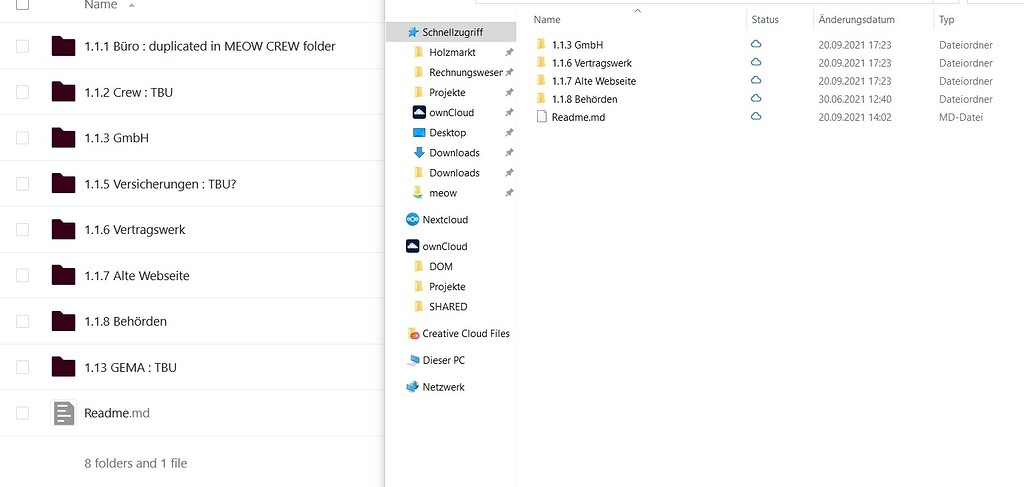Image resolution: width=1024 pixels, height=487 pixels.
Task: Open 1.1.5 Versicherungen : TBU? folder link
Action: pos(160,183)
